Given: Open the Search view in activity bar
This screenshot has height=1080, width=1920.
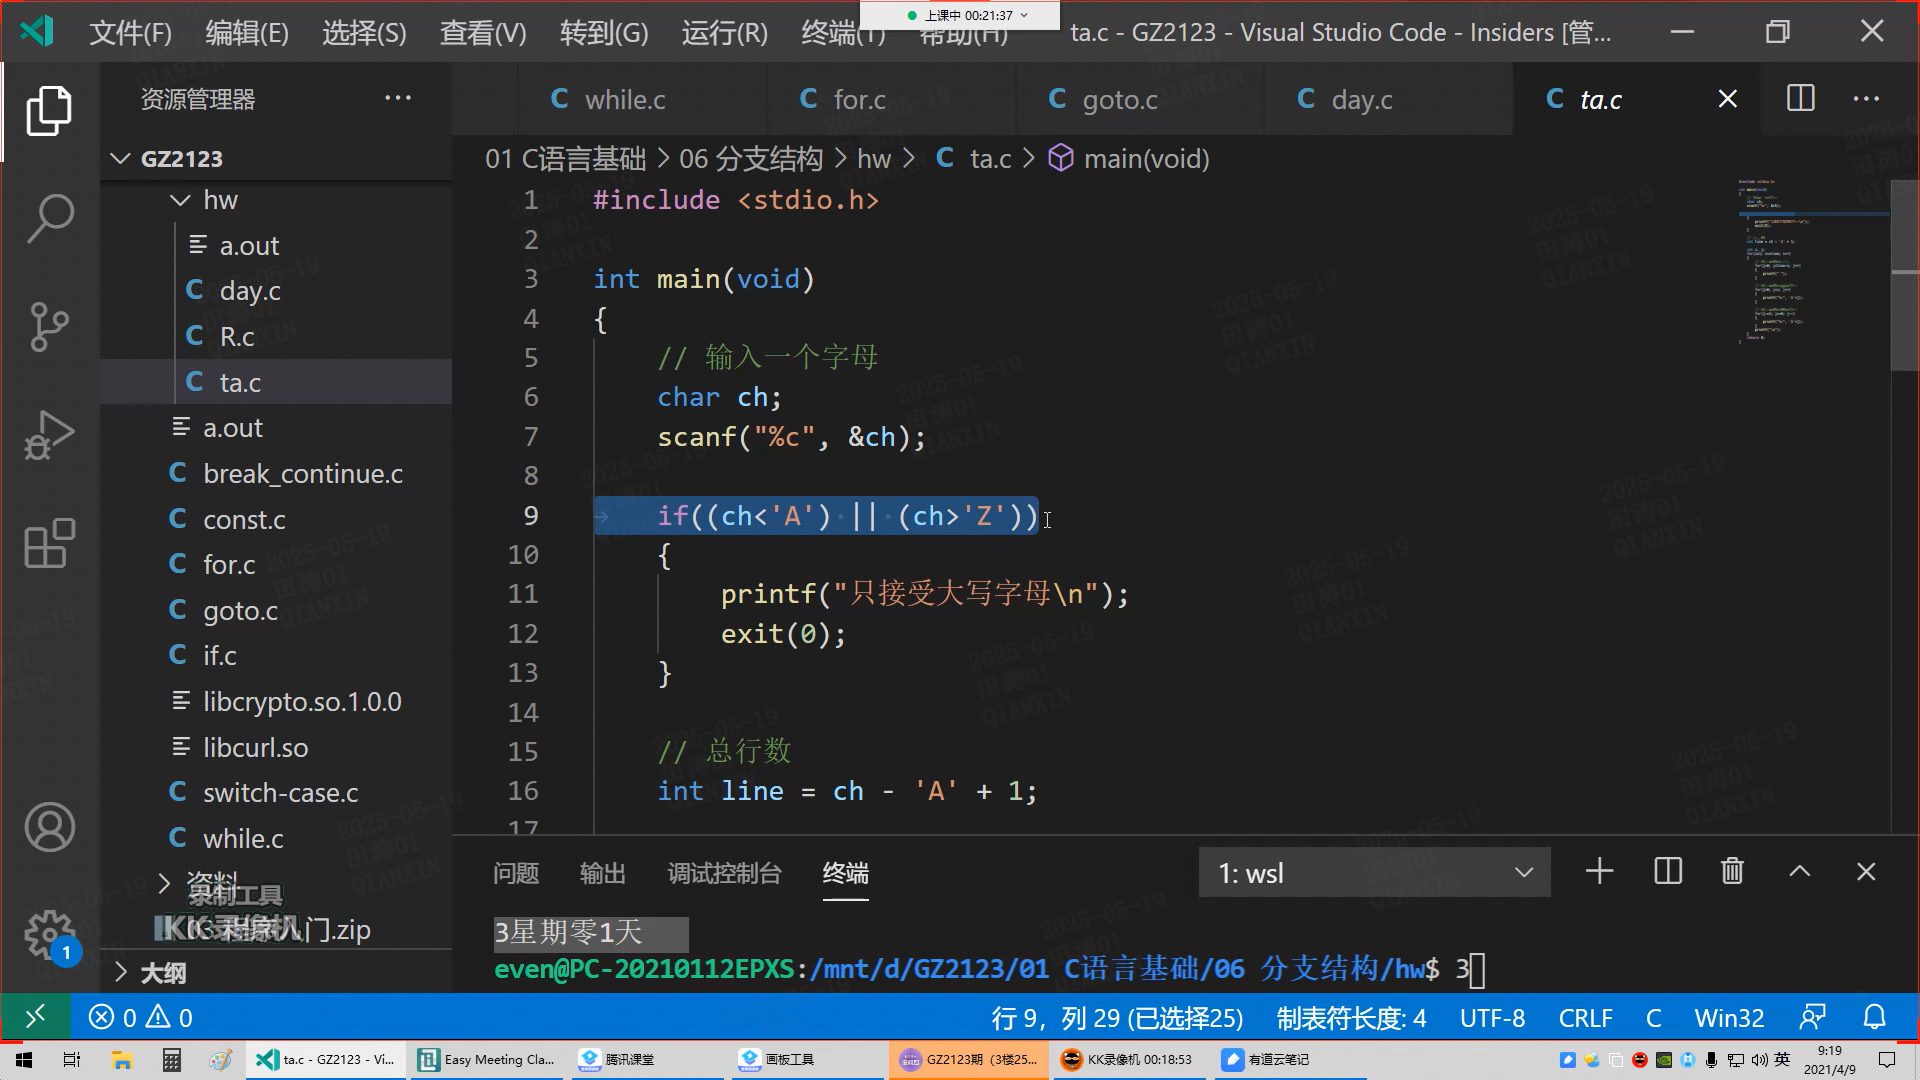Looking at the screenshot, I should click(x=49, y=218).
